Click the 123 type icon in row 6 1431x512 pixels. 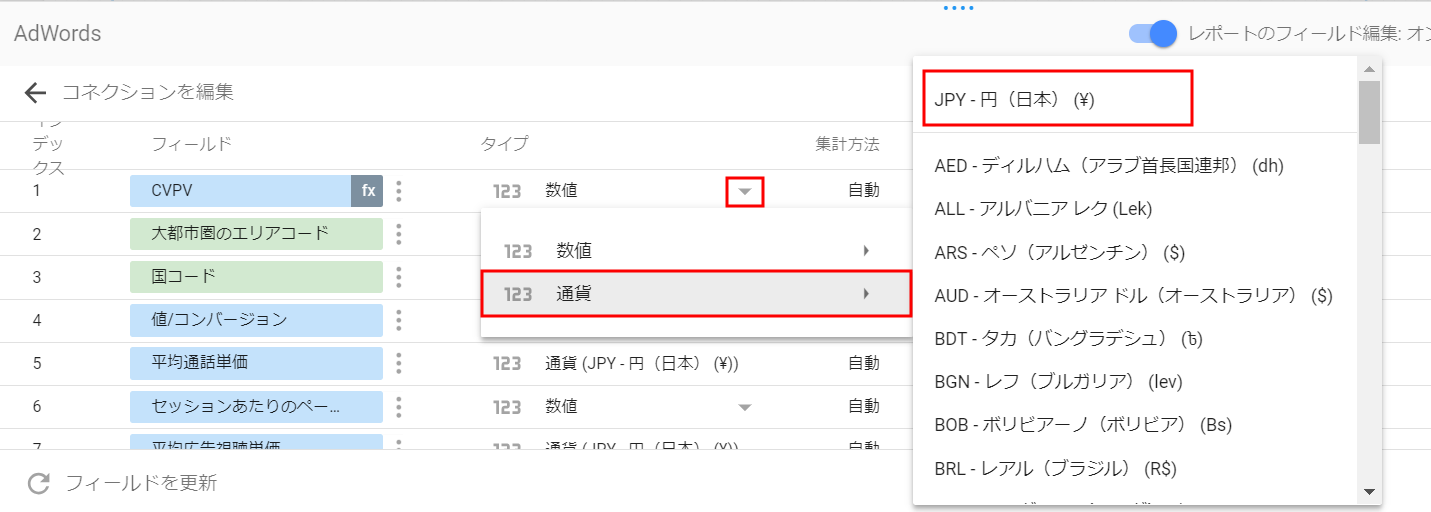(x=507, y=407)
